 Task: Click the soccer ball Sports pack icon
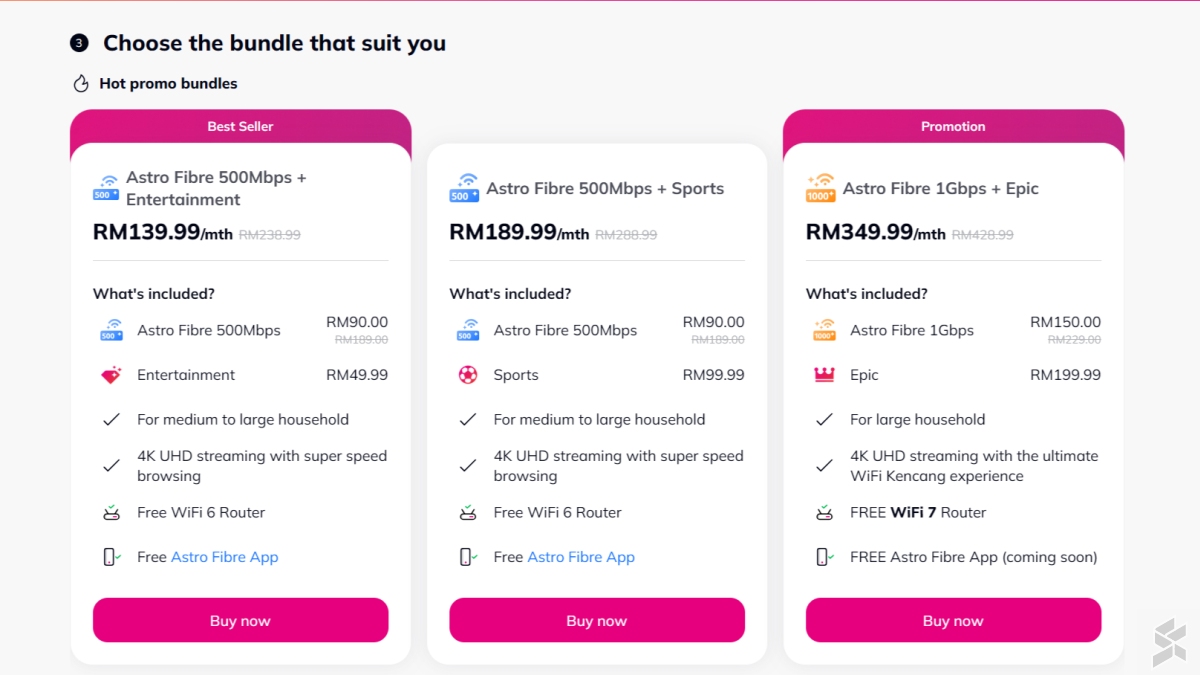(x=467, y=376)
